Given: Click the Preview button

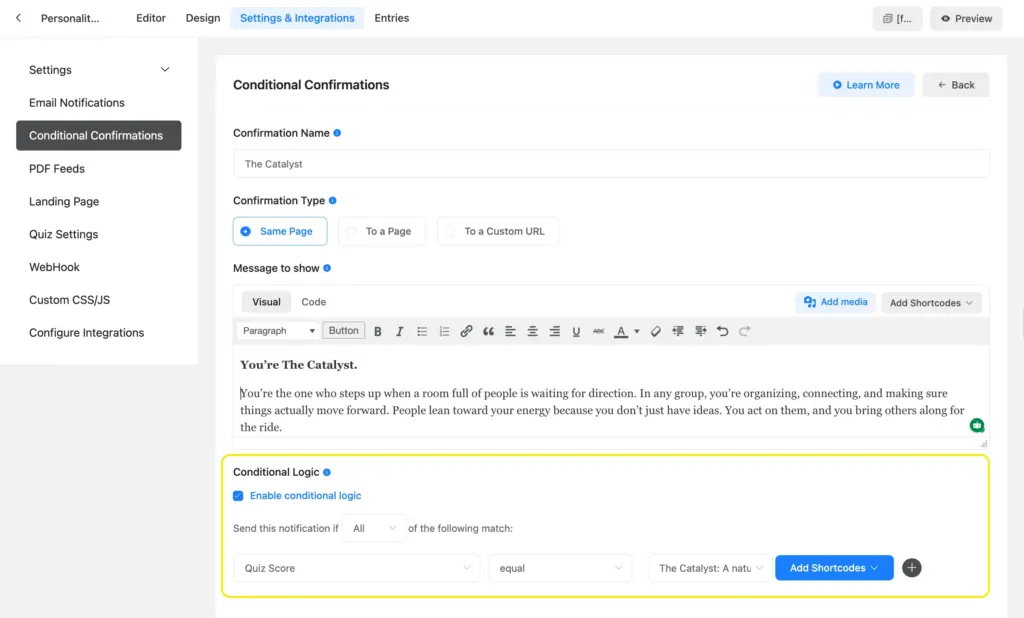Looking at the screenshot, I should (x=966, y=18).
